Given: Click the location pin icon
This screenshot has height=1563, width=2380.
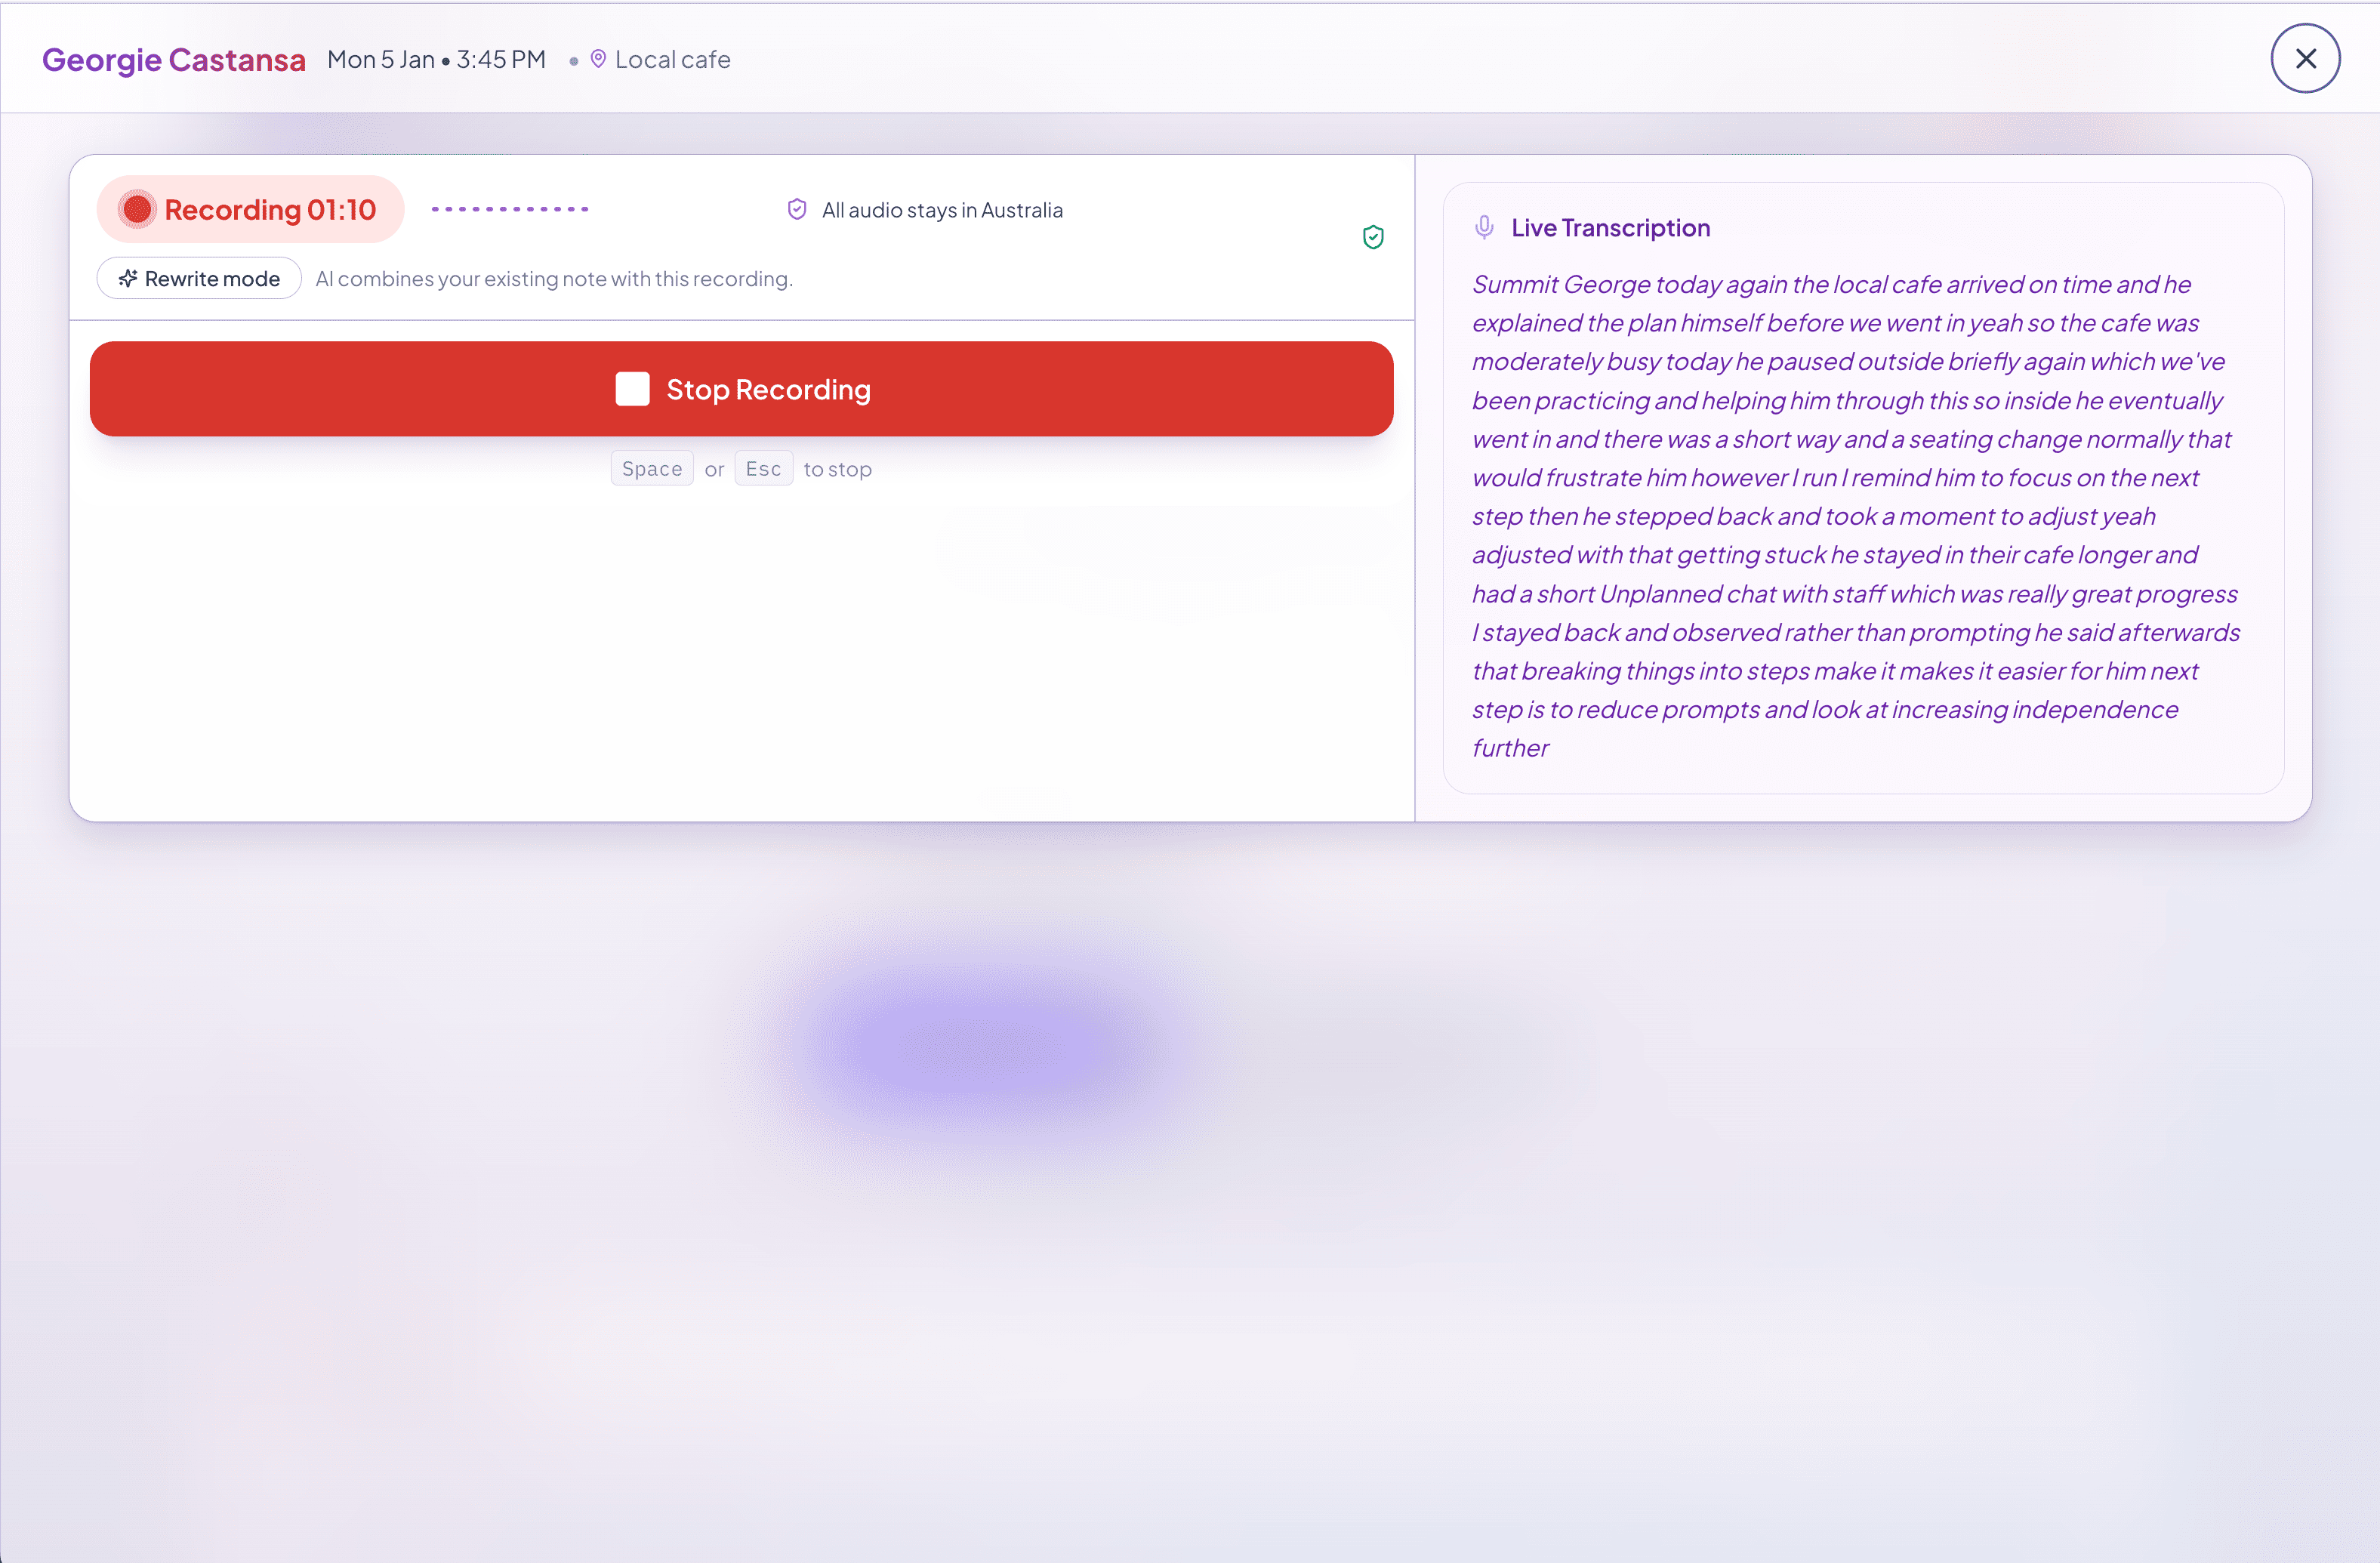Looking at the screenshot, I should (598, 59).
